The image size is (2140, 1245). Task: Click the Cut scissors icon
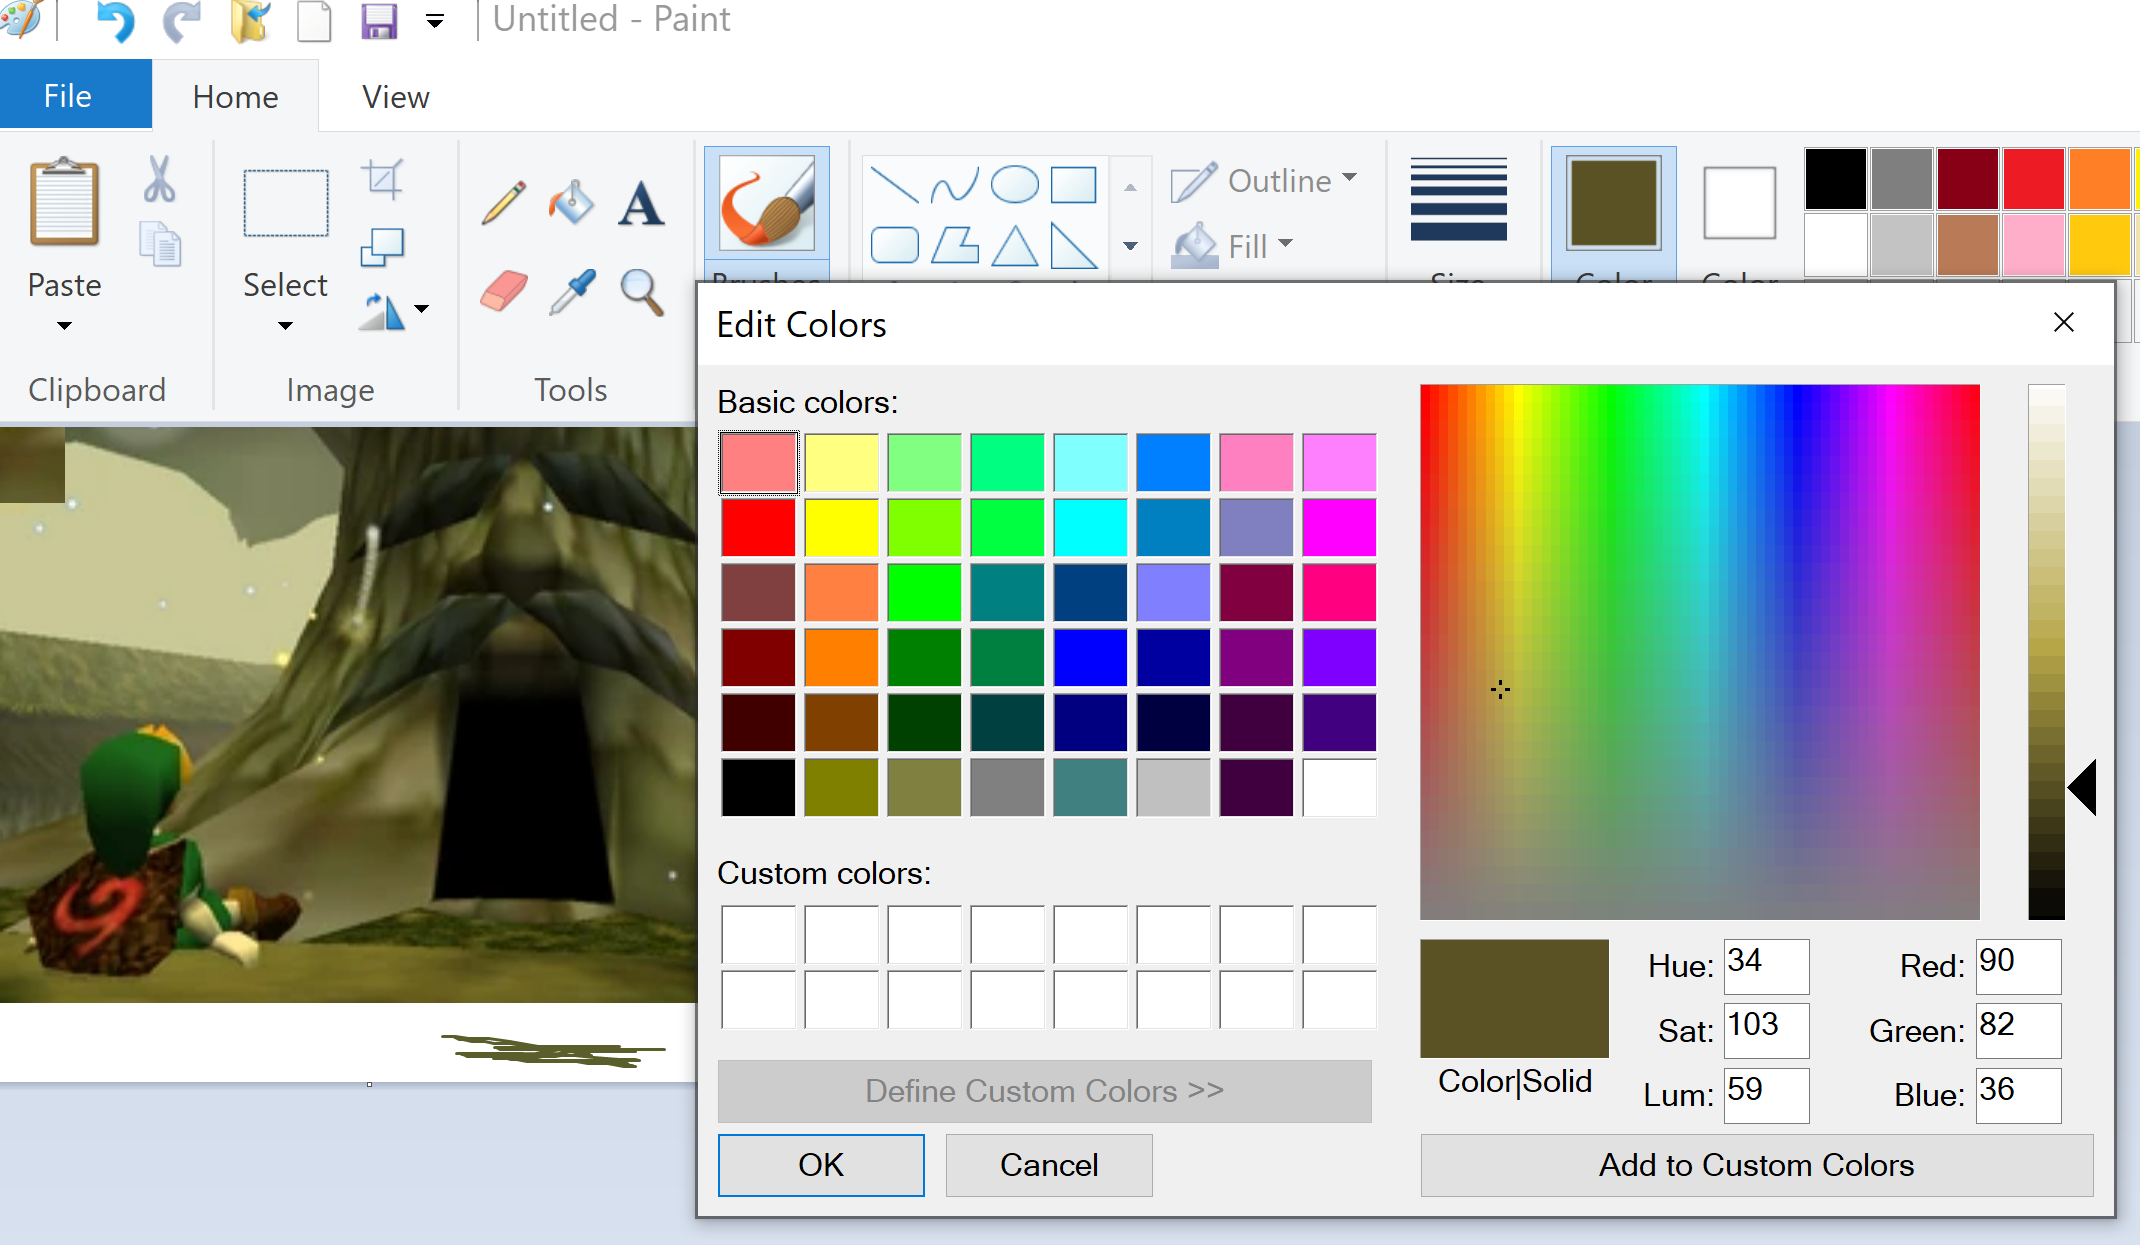[159, 180]
